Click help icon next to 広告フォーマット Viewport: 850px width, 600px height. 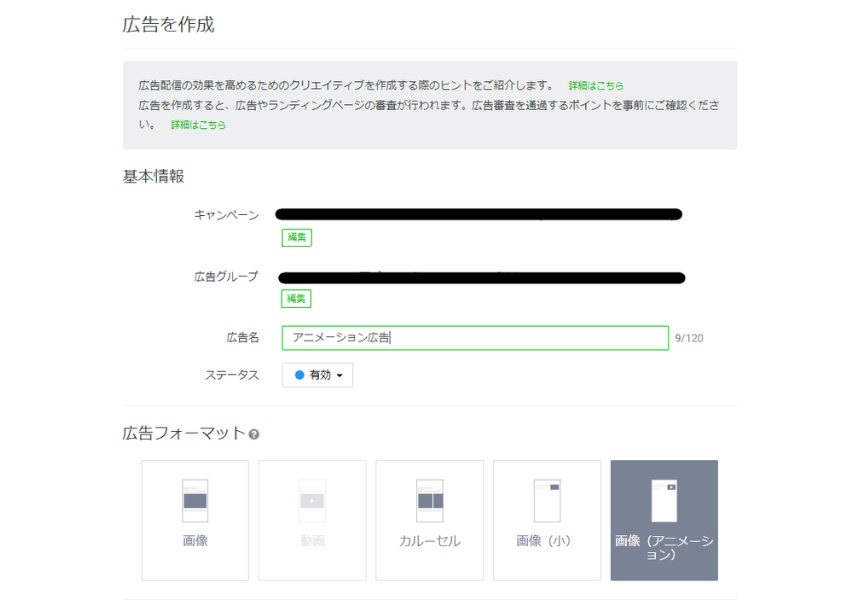[254, 434]
